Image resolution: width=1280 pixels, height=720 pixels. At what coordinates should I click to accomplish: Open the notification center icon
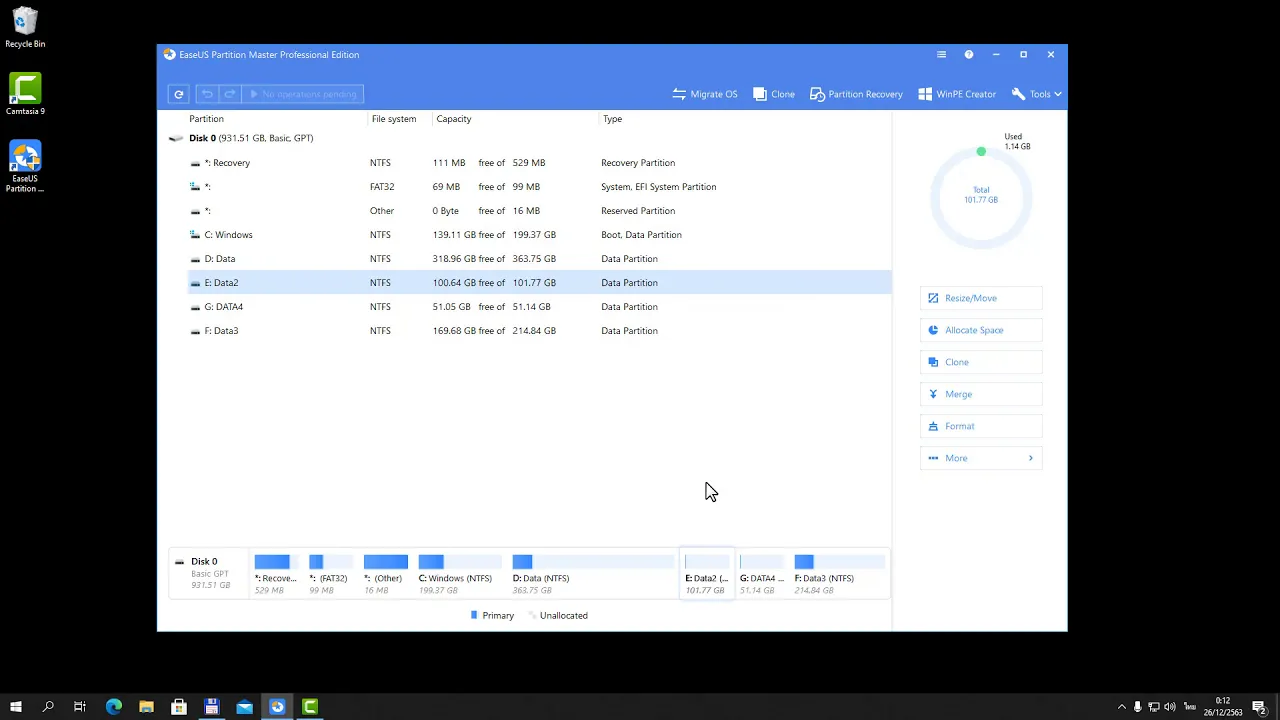click(x=1259, y=707)
